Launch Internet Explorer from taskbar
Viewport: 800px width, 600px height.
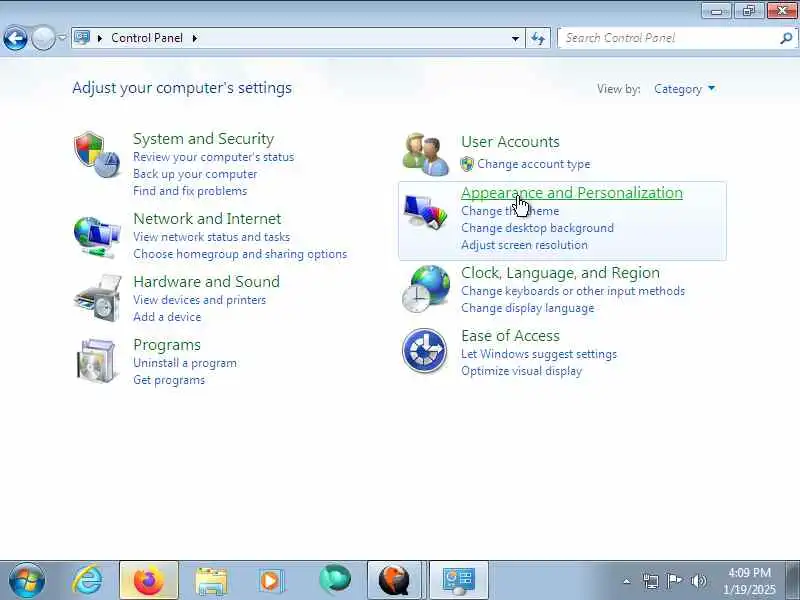tap(87, 580)
